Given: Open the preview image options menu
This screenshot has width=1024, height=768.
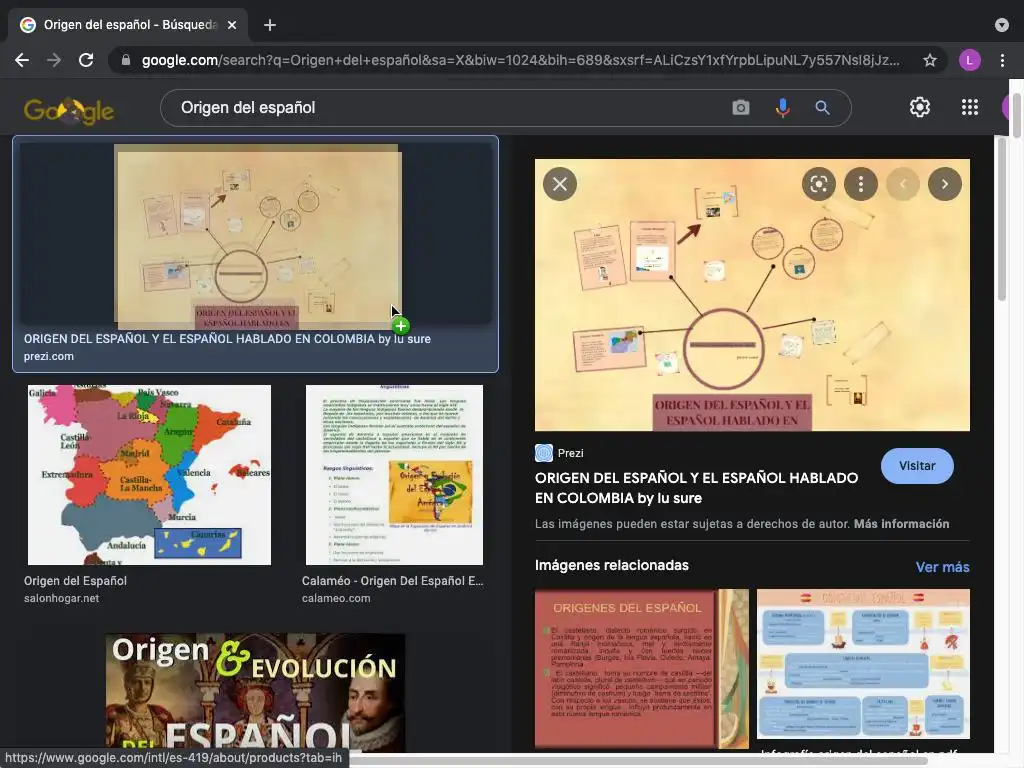Looking at the screenshot, I should point(861,184).
